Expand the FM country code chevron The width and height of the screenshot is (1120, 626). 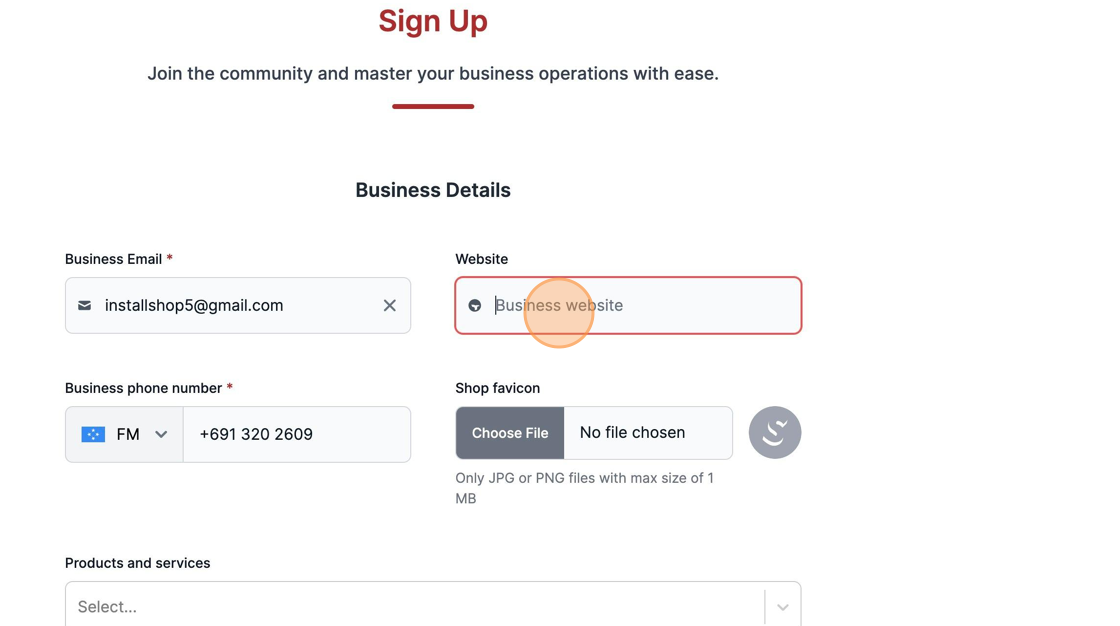point(161,434)
